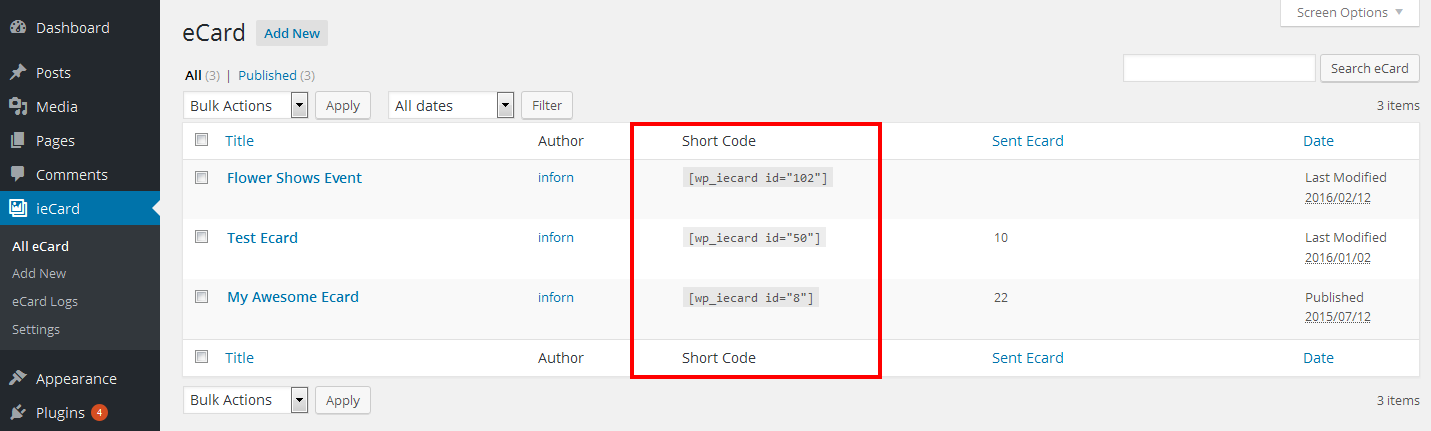Click the search eCard text field

1218,68
